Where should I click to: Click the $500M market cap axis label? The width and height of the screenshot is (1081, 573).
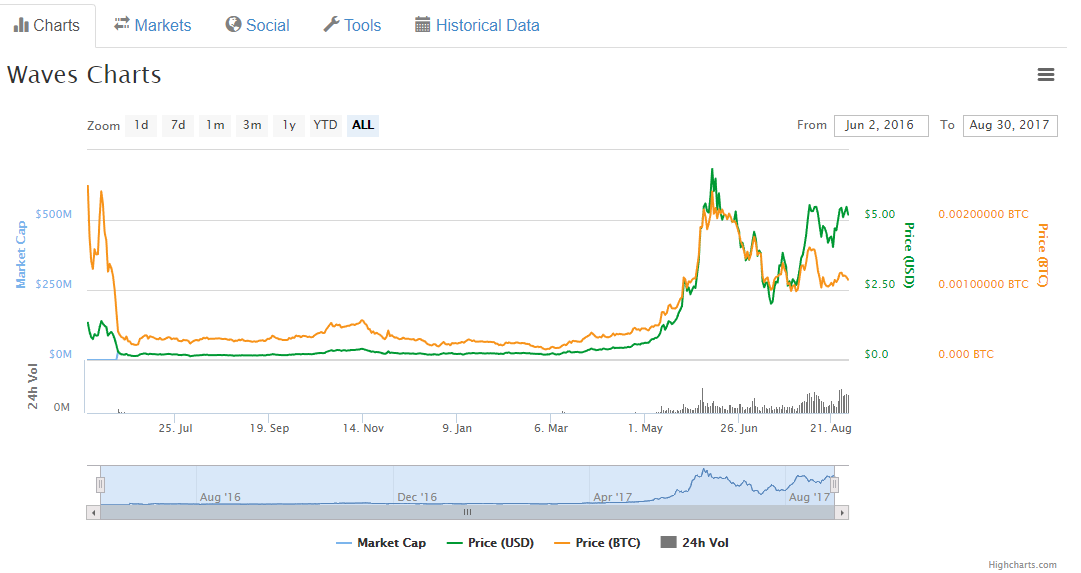[x=54, y=214]
